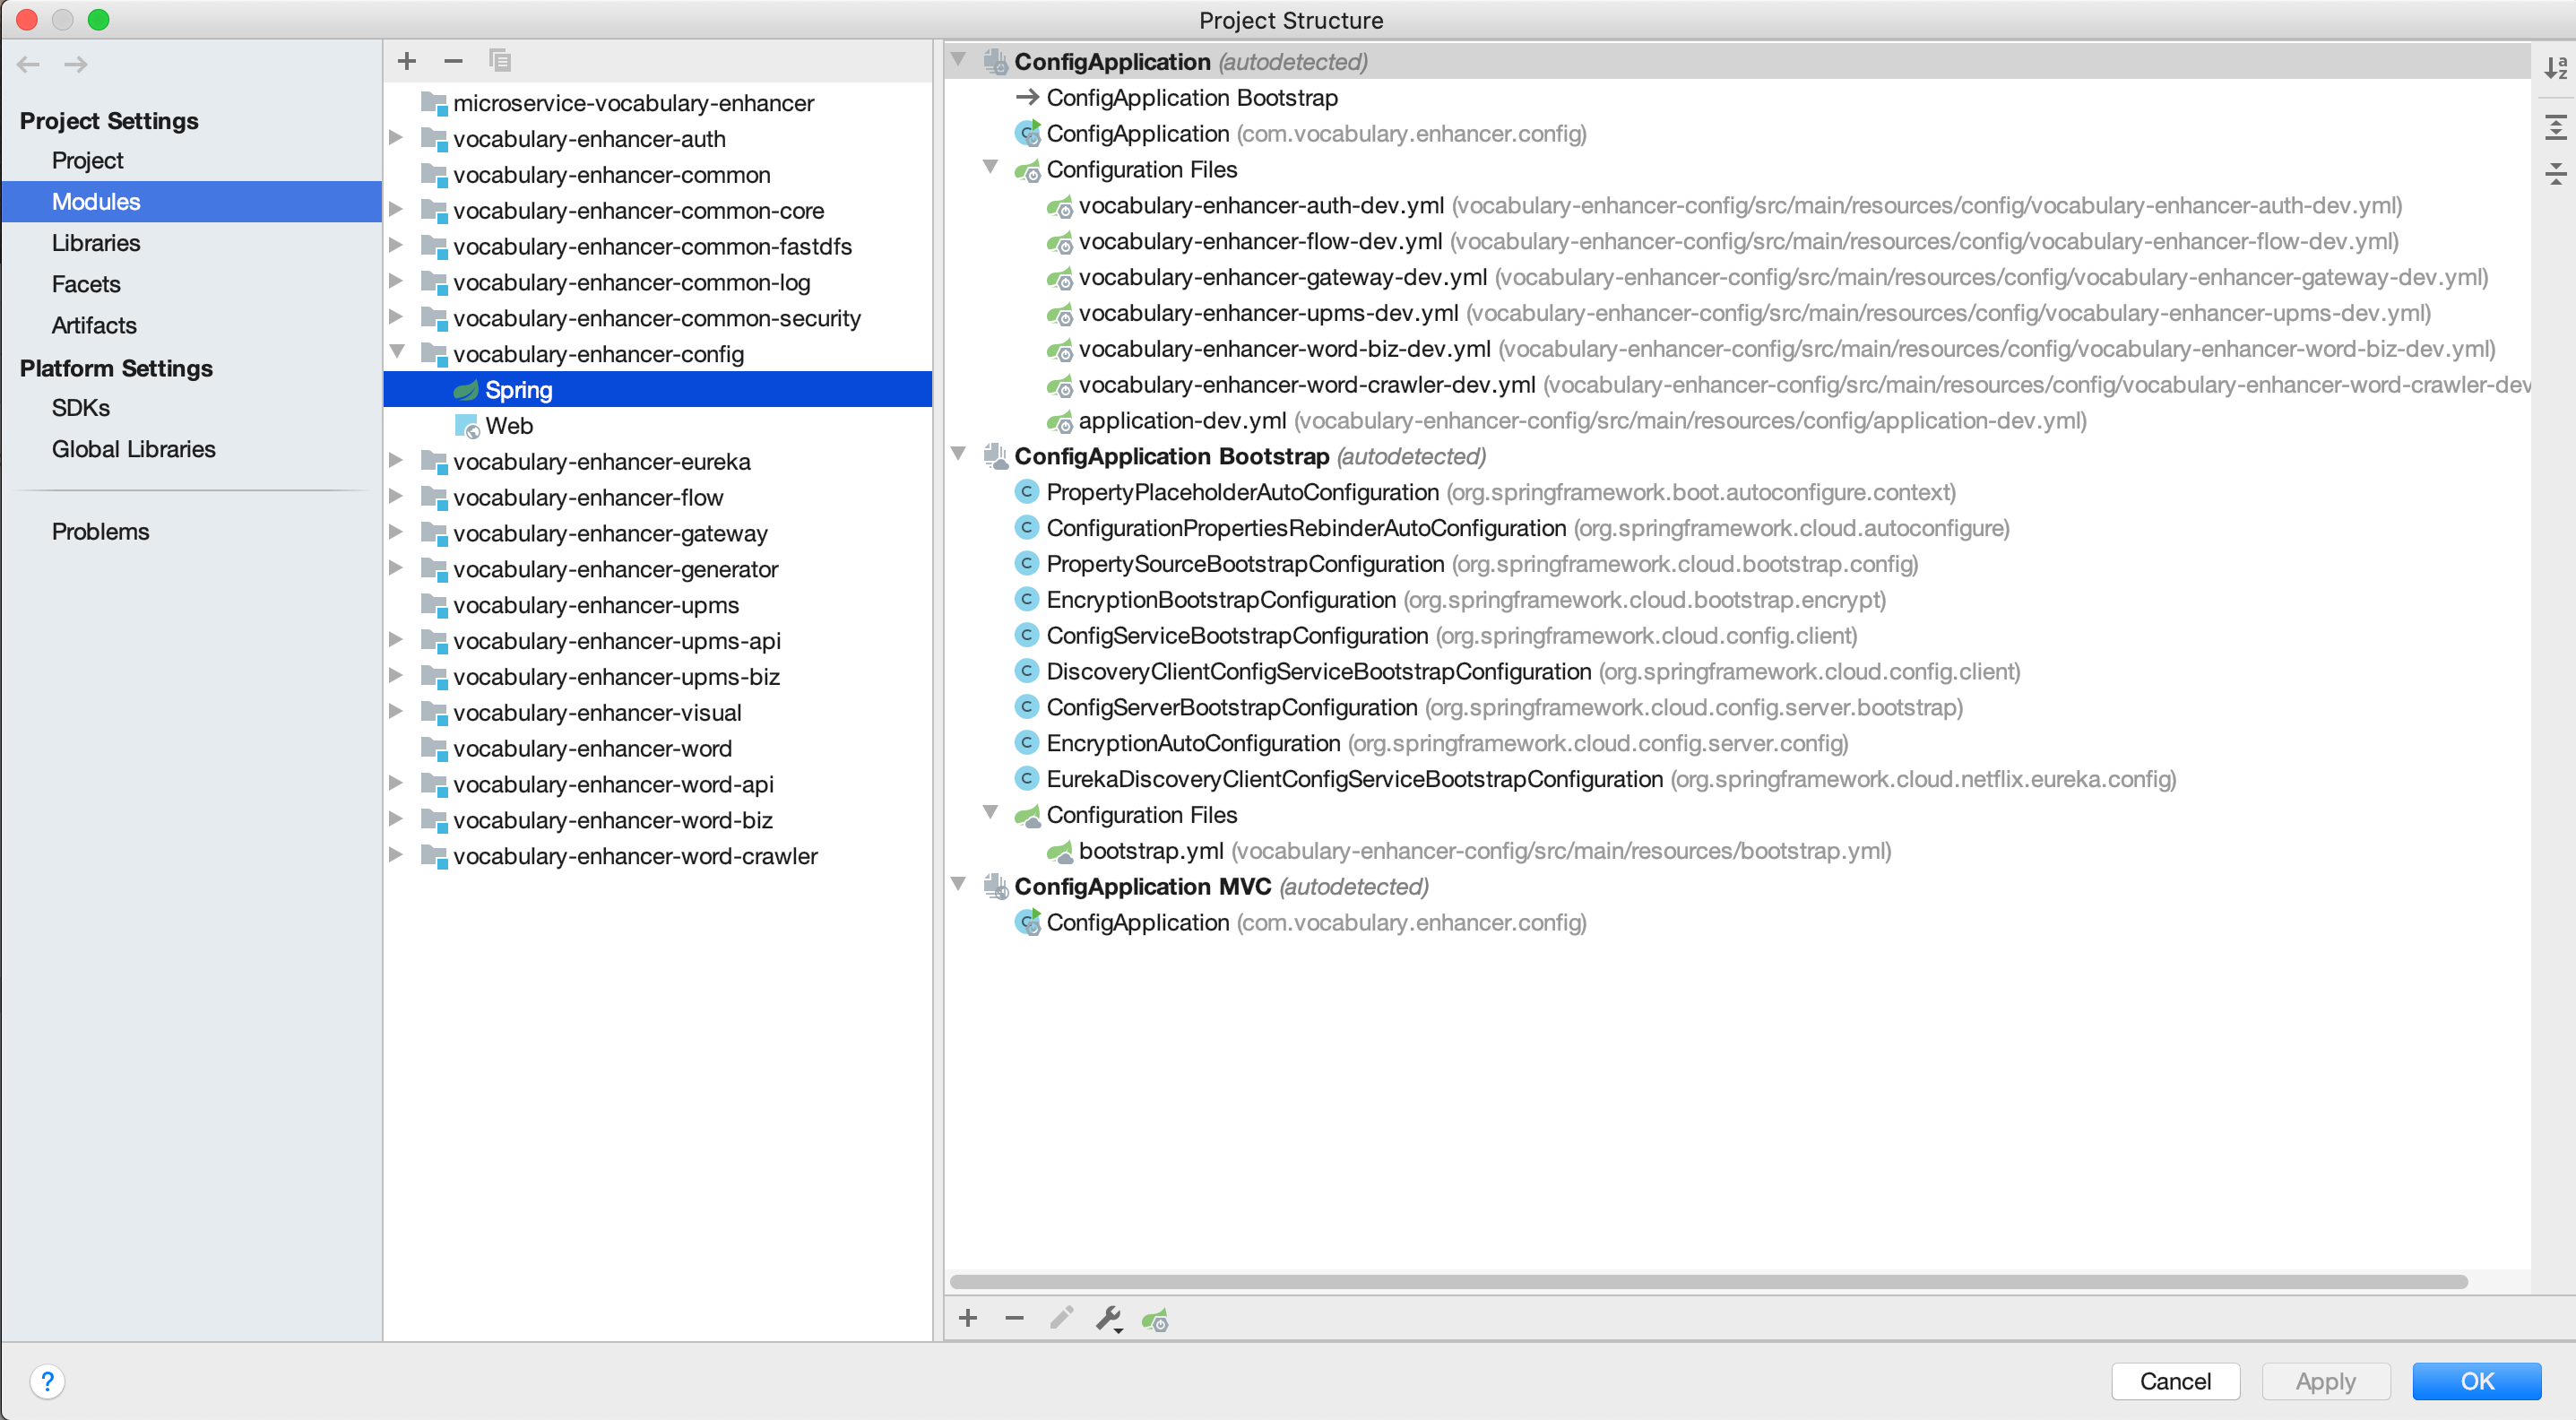The height and width of the screenshot is (1420, 2576).
Task: Click the add module plus icon
Action: click(x=406, y=61)
